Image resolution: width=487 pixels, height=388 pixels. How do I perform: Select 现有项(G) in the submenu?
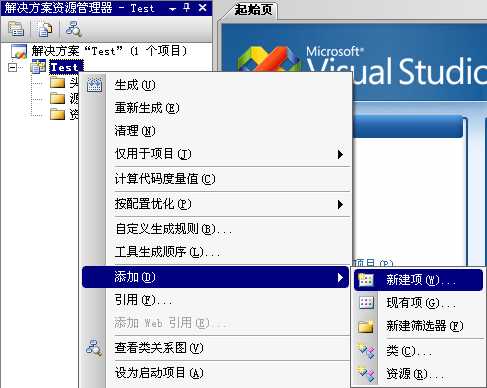click(418, 303)
